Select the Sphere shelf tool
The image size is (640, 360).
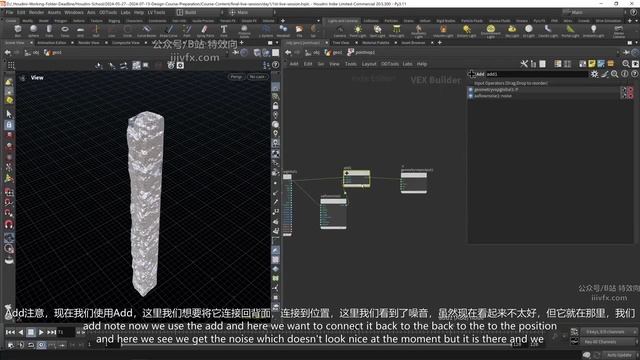pos(33,31)
